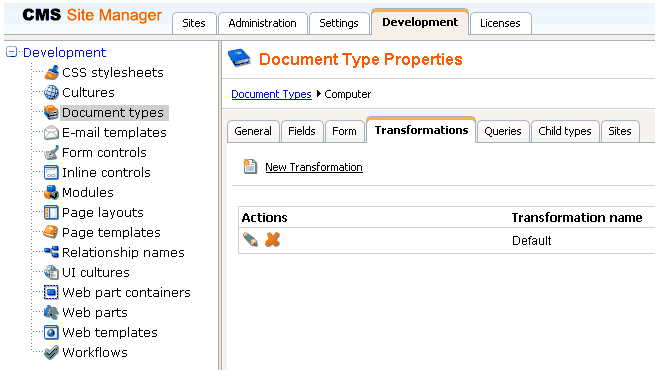Screen dimensions: 657x372
Task: Click the Page layouts icon
Action: (x=51, y=212)
